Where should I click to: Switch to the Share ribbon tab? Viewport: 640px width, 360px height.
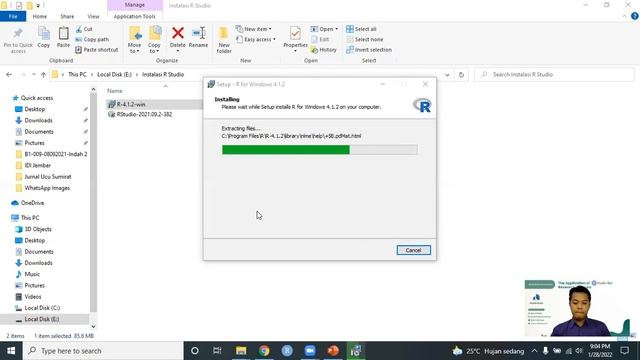point(67,16)
